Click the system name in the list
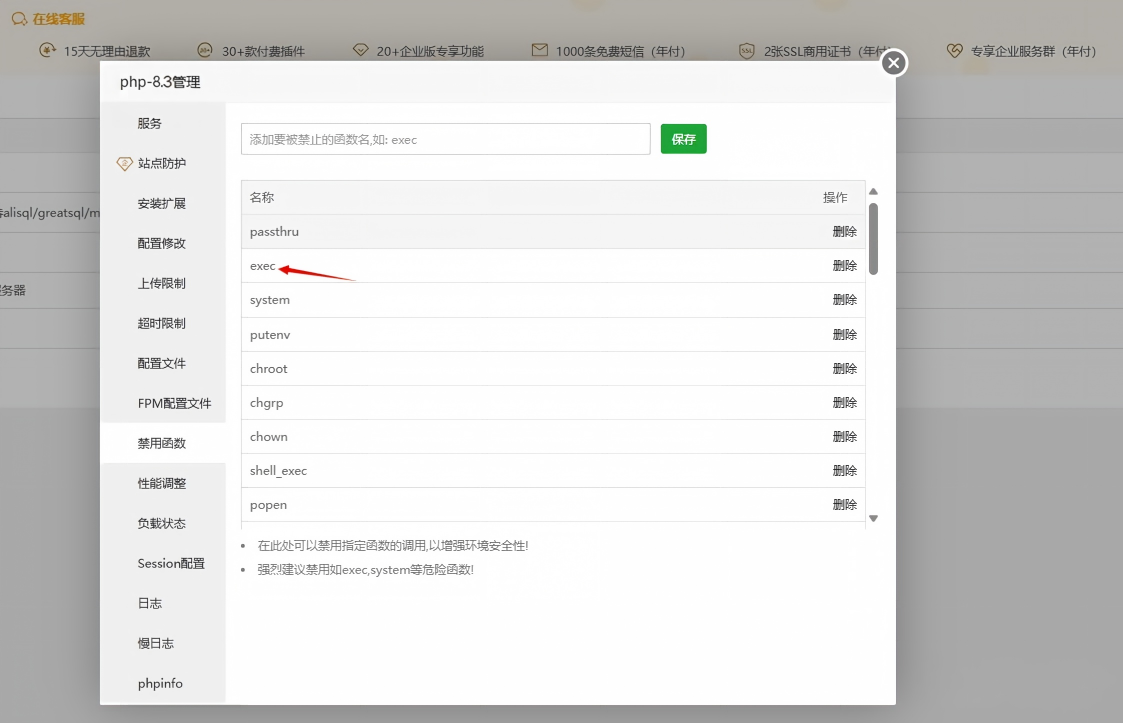The image size is (1123, 723). pyautogui.click(x=270, y=300)
